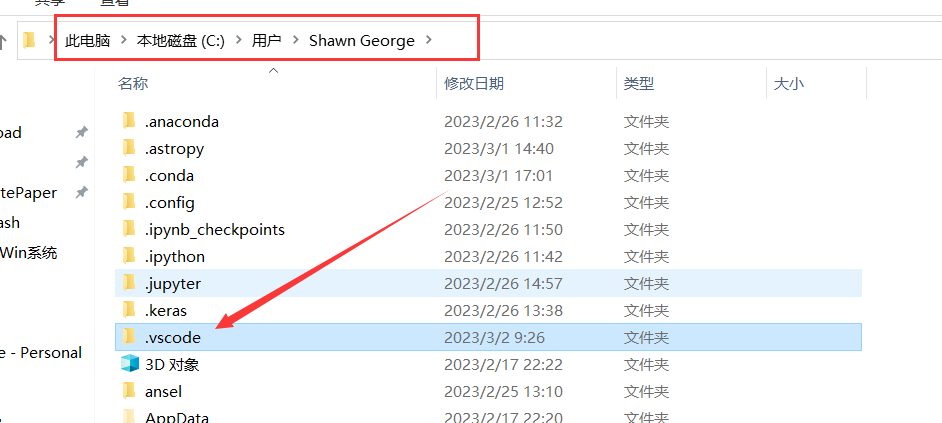Viewport: 942px width, 423px height.
Task: Click the date 2023/3/1 14:40
Action: 499,148
